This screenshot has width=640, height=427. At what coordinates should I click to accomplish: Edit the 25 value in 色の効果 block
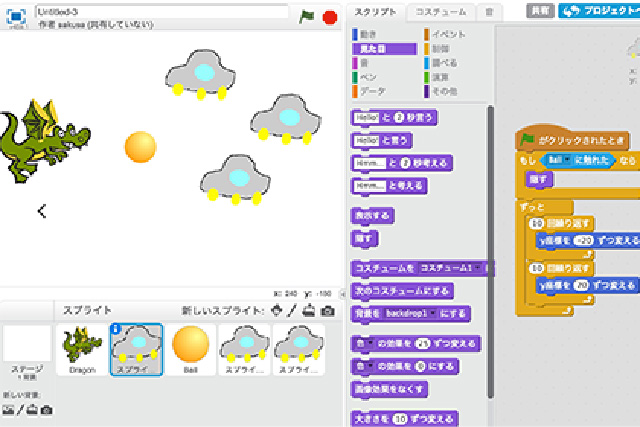tap(423, 344)
